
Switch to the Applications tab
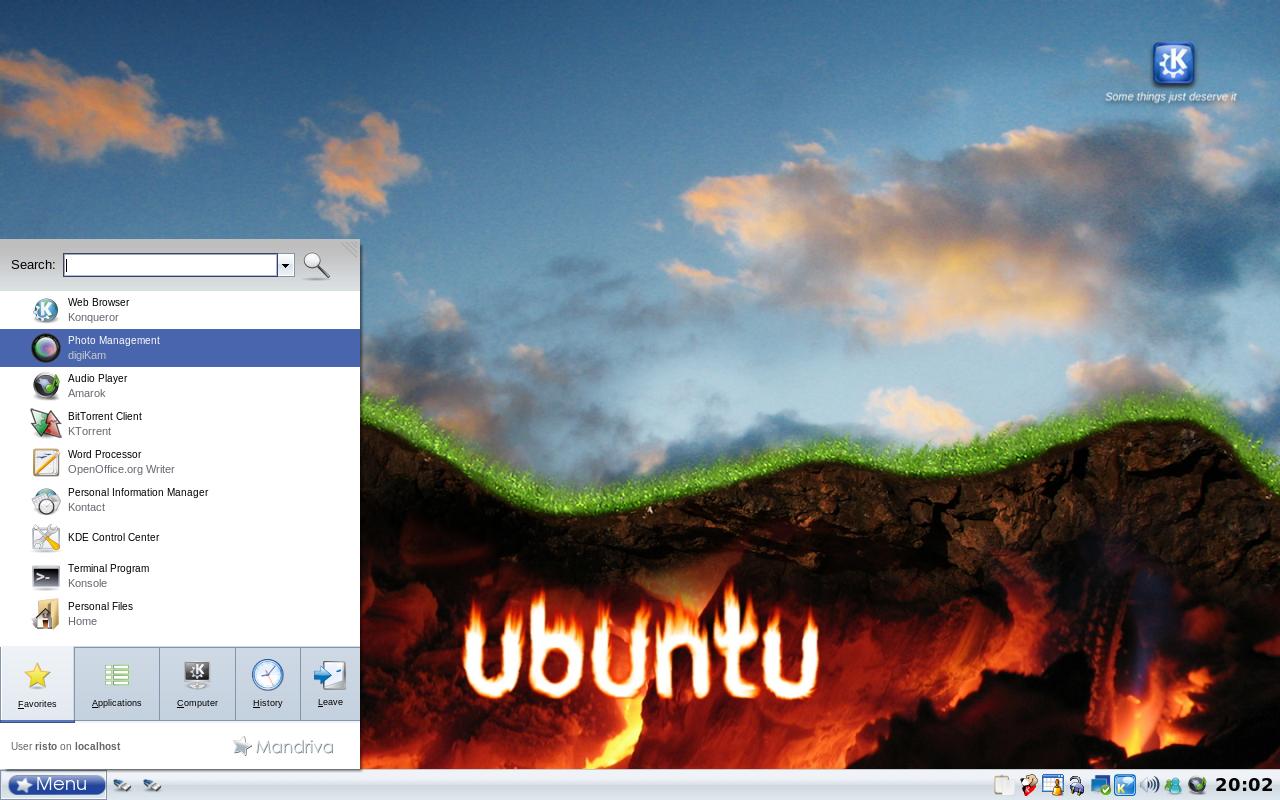(117, 684)
